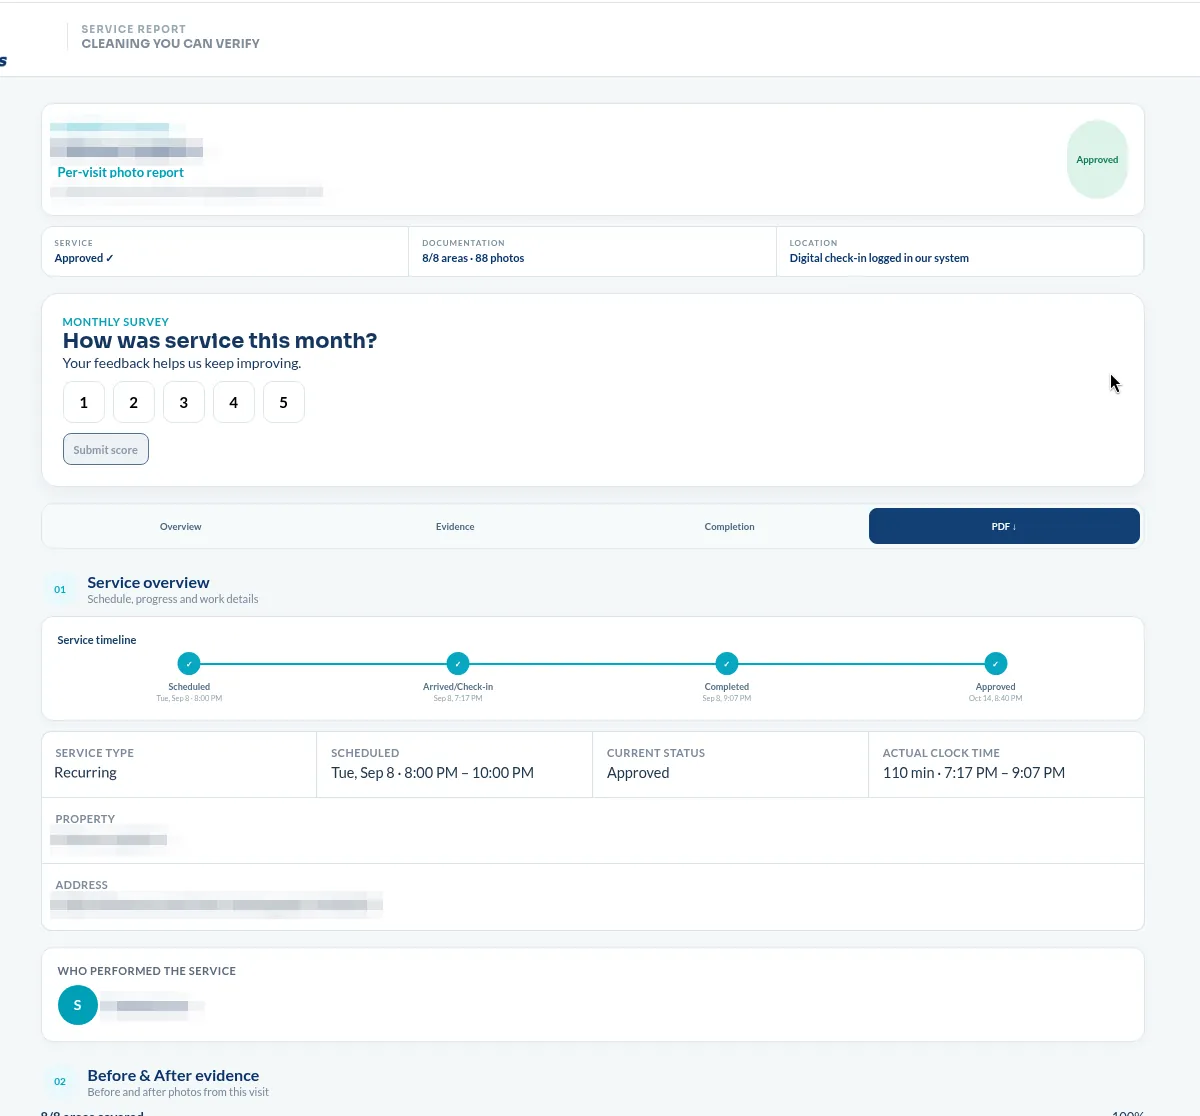
Task: Click the 02 section number badge
Action: (x=60, y=1082)
